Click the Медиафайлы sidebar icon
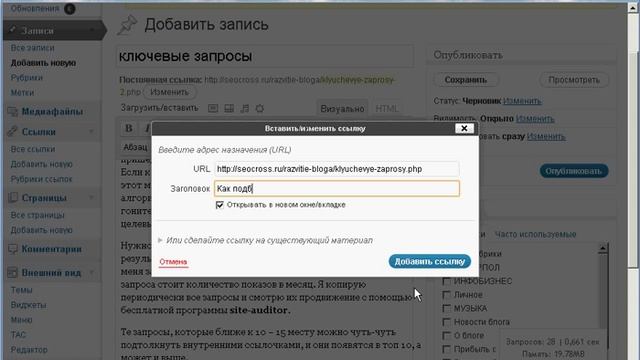 tap(13, 111)
